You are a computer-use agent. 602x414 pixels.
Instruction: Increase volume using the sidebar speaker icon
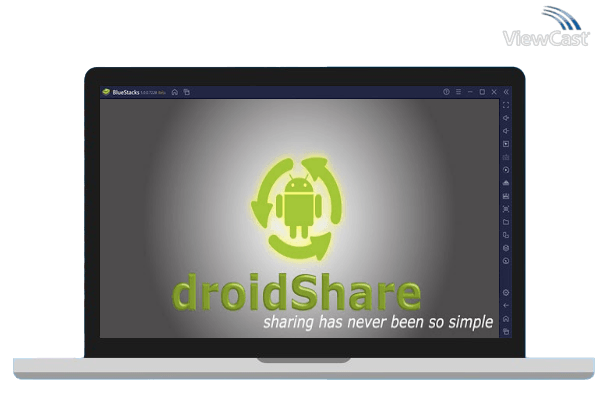click(506, 118)
